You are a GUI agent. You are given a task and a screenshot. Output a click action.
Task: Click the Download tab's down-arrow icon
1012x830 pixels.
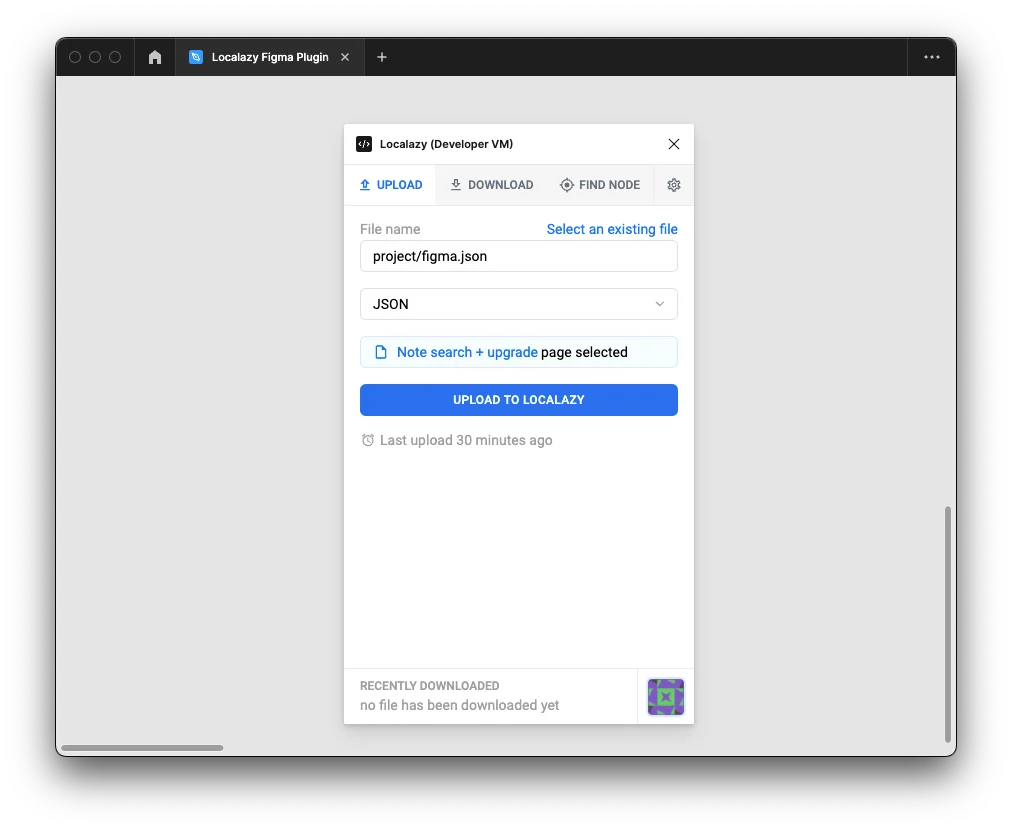point(455,185)
